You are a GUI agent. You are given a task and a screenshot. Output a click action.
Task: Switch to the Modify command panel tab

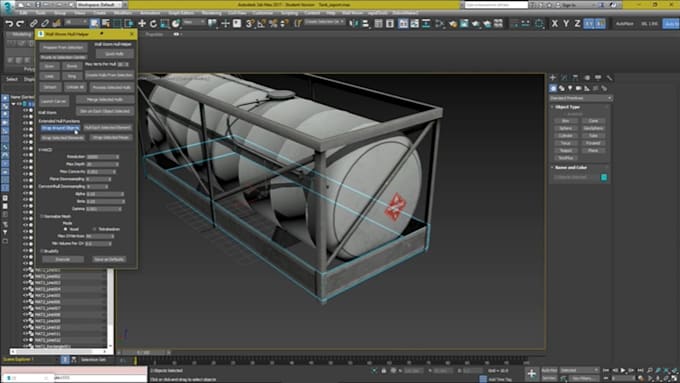tap(564, 78)
